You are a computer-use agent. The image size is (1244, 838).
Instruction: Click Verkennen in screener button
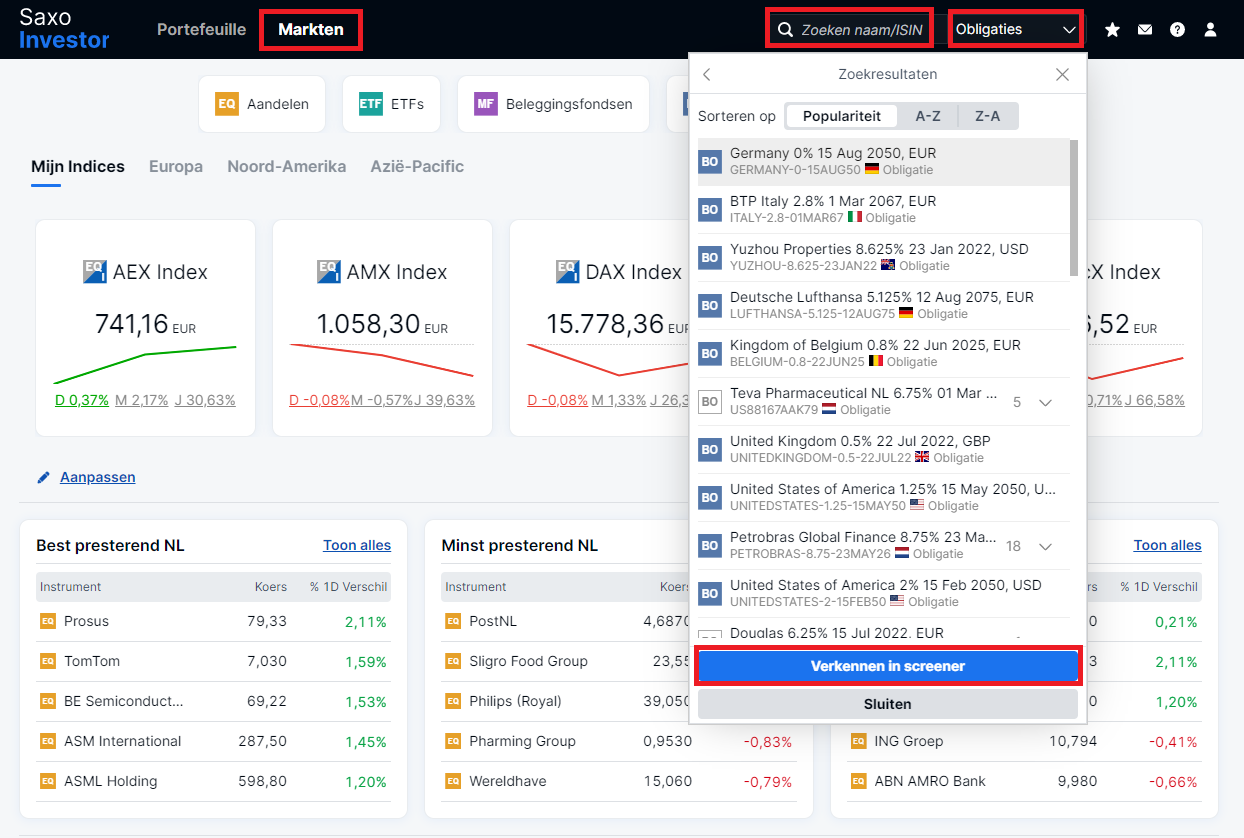pos(888,666)
